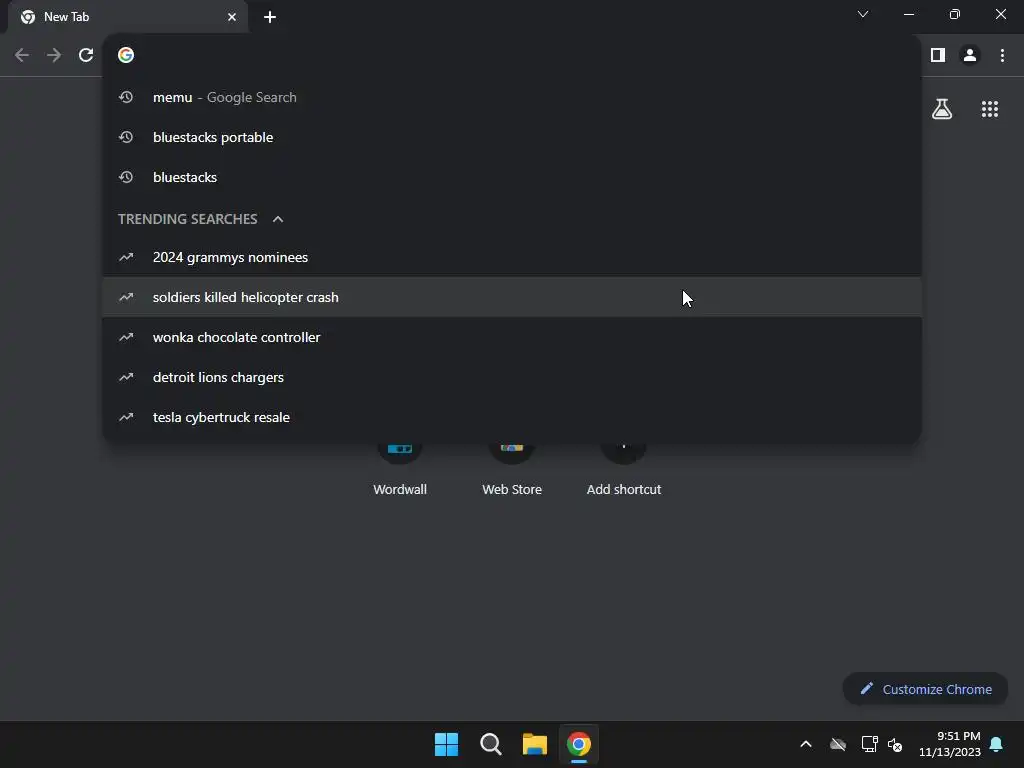The width and height of the screenshot is (1024, 768).
Task: Select 'bluestacks portable' suggestion
Action: pyautogui.click(x=512, y=137)
